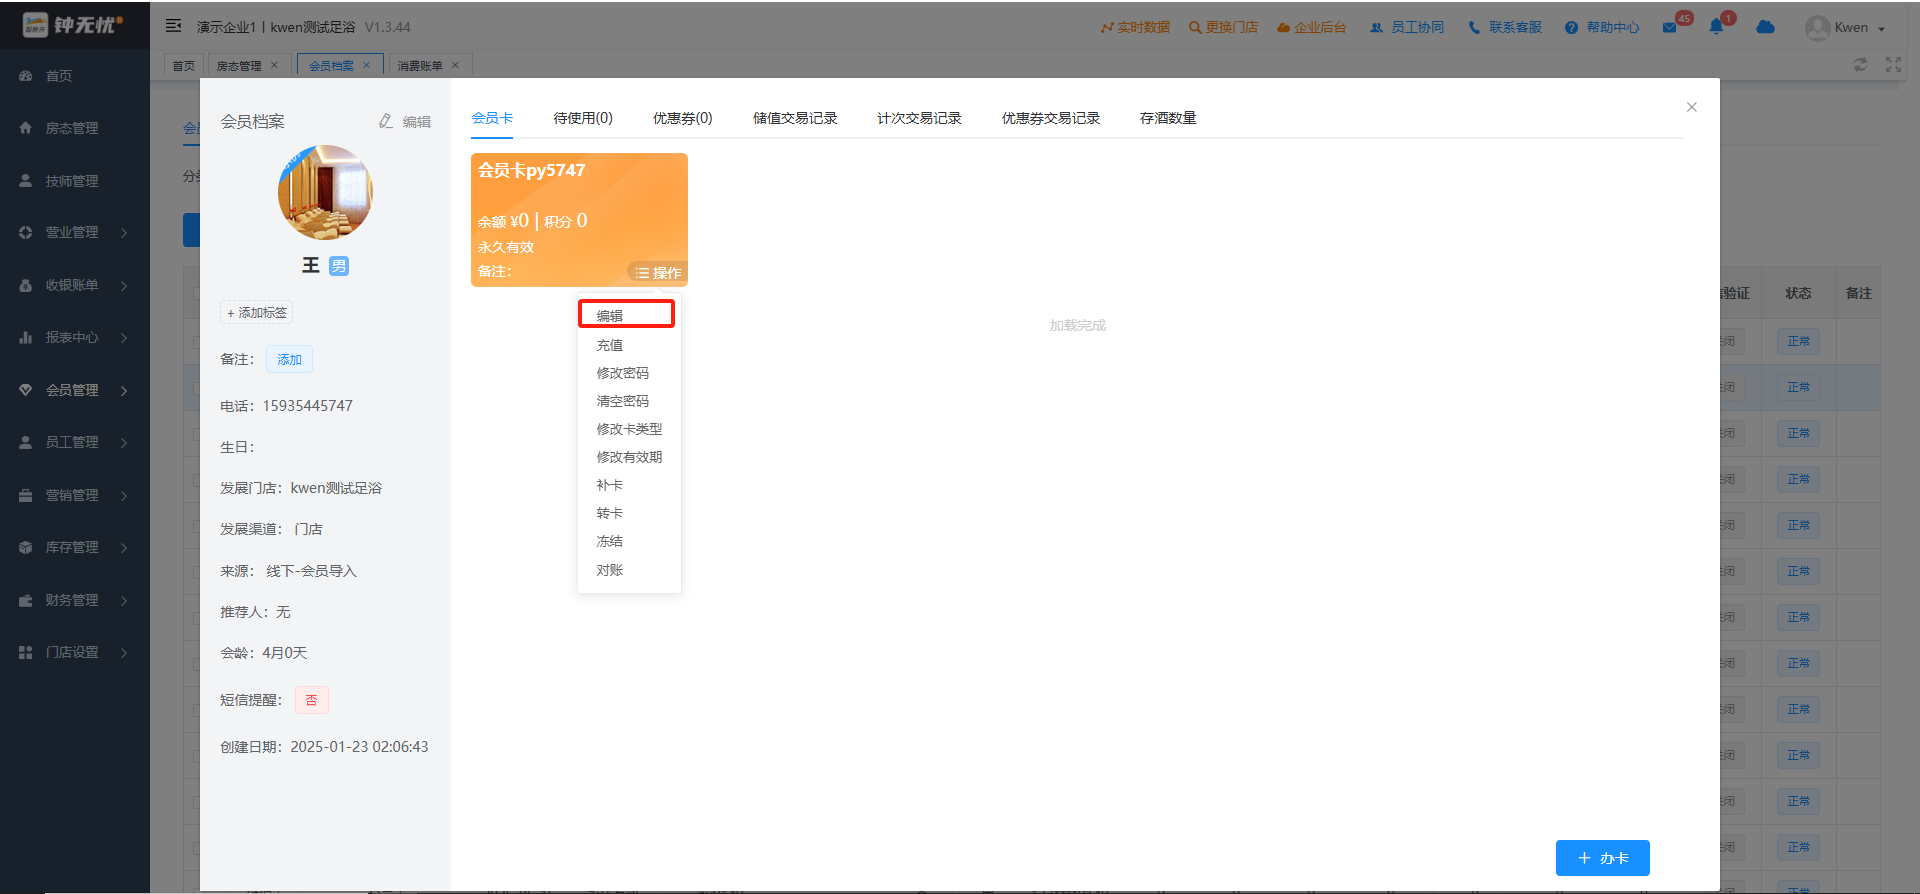Click the 添加标签 button
1920x894 pixels.
point(257,313)
